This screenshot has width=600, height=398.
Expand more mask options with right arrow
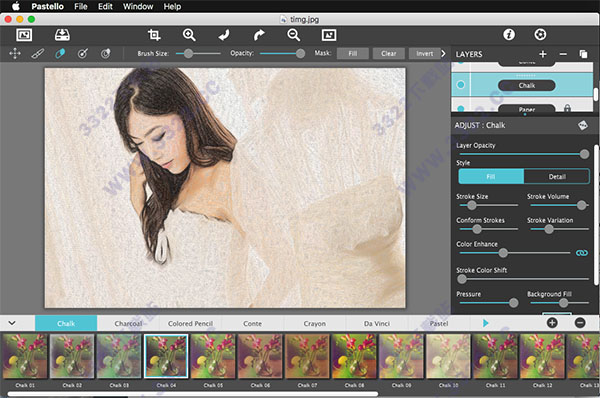point(443,54)
